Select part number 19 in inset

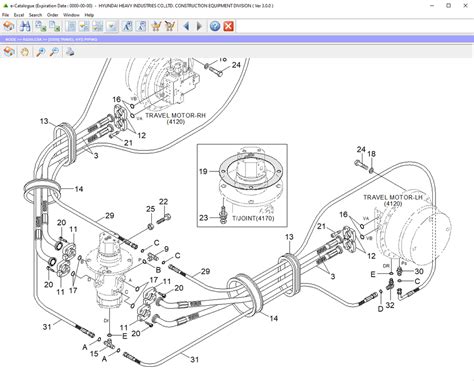(x=203, y=171)
